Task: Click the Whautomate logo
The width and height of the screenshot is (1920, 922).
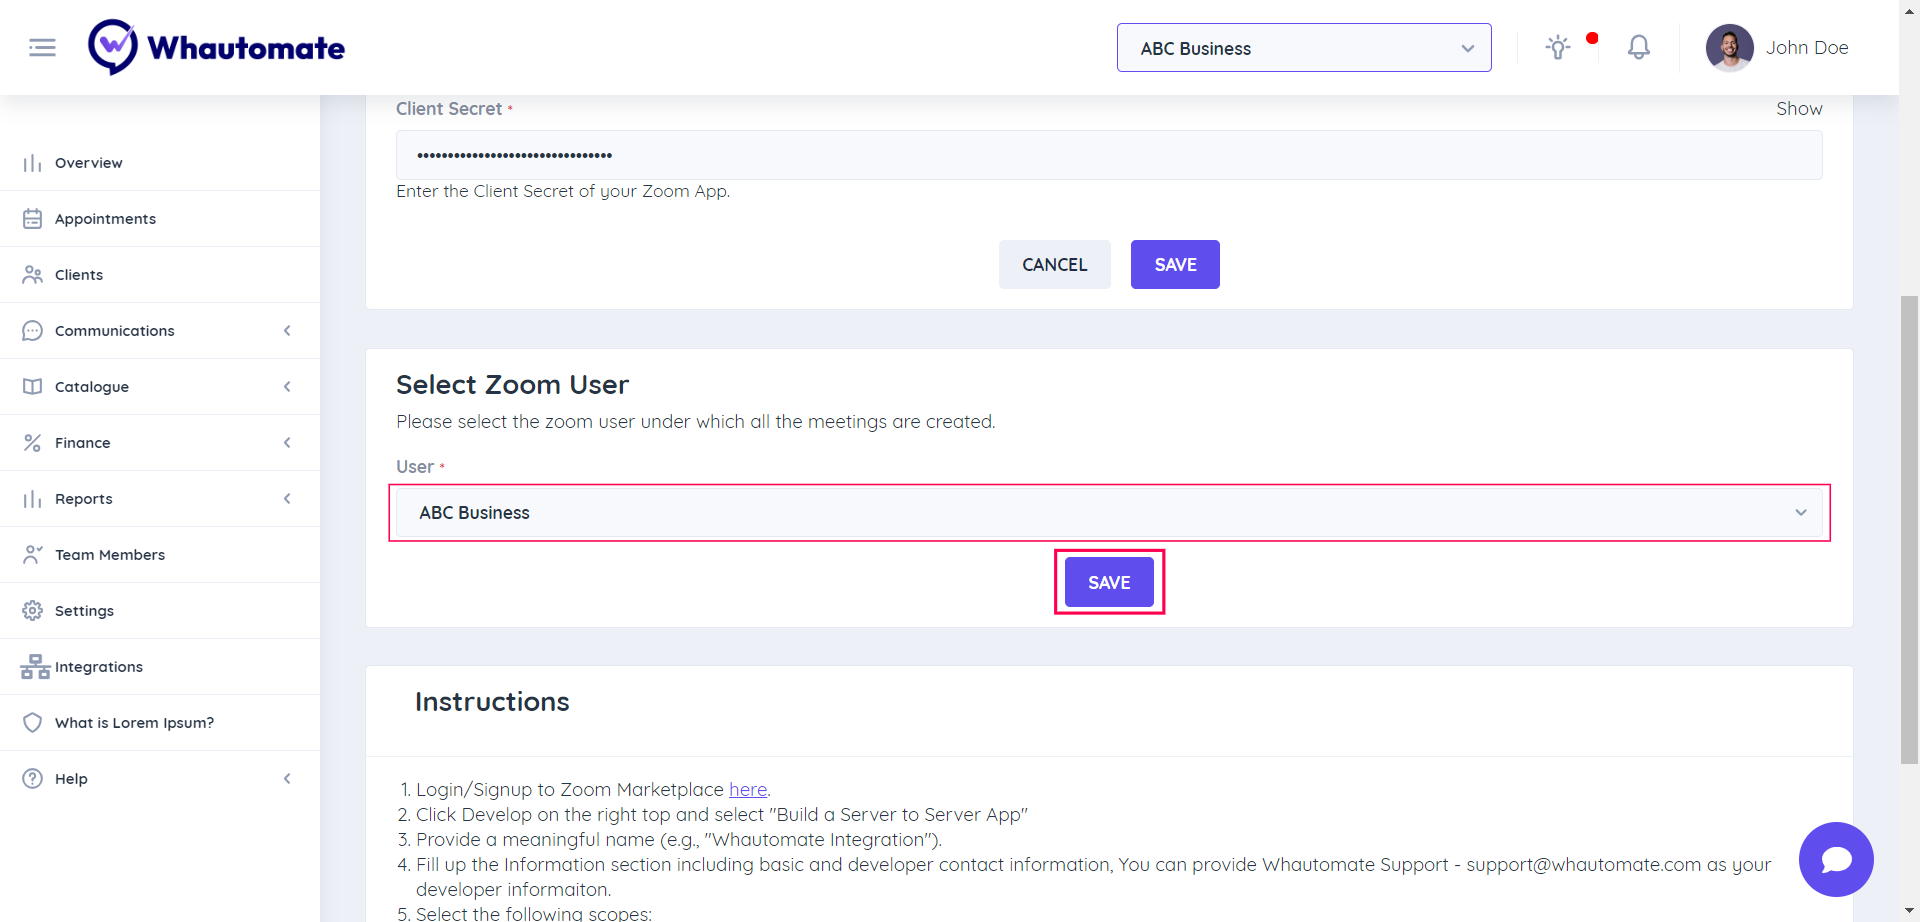Action: click(x=217, y=48)
